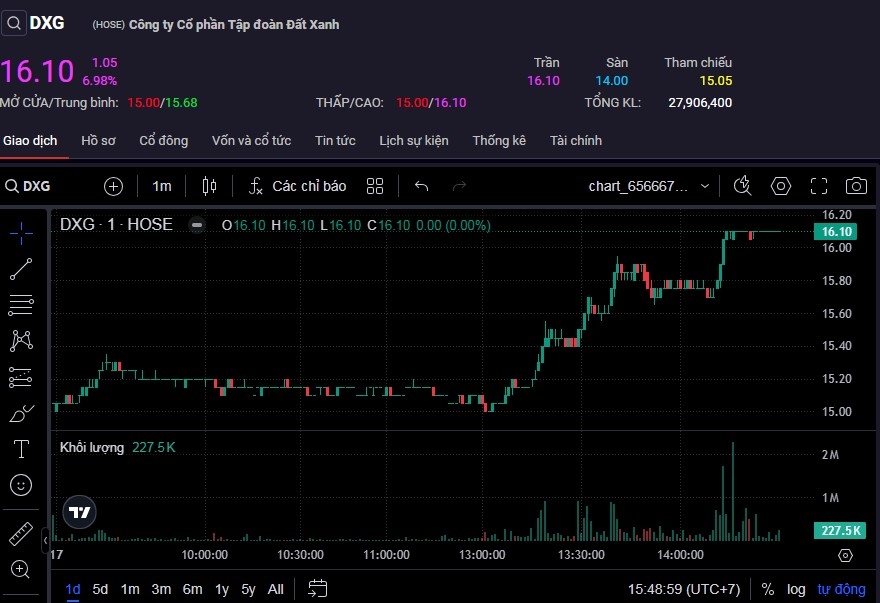
Task: Select the text annotation tool
Action: coord(21,448)
